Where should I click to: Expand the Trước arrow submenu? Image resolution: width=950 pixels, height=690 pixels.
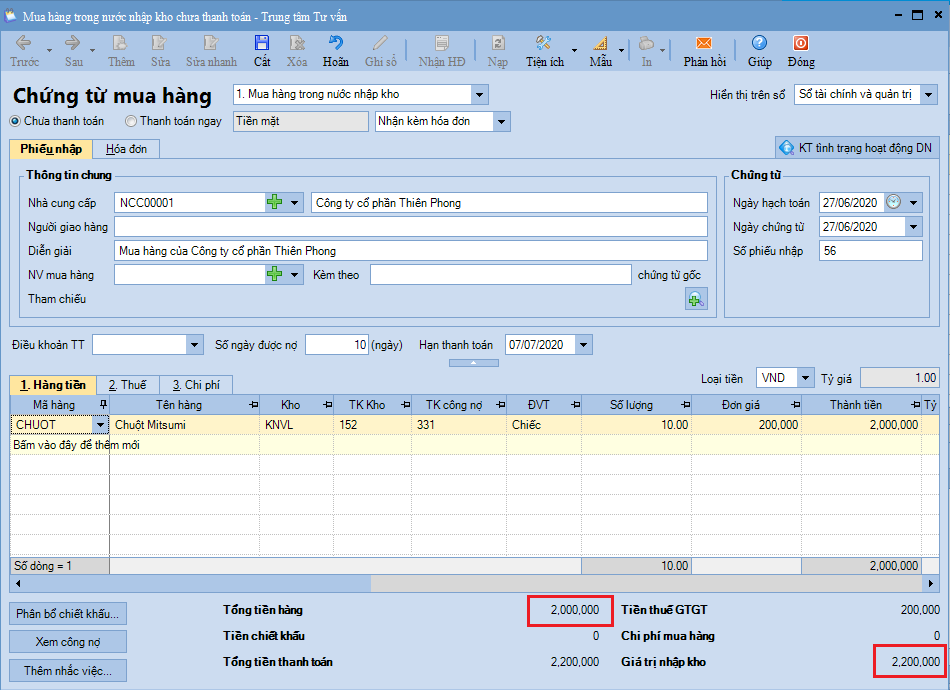(50, 50)
